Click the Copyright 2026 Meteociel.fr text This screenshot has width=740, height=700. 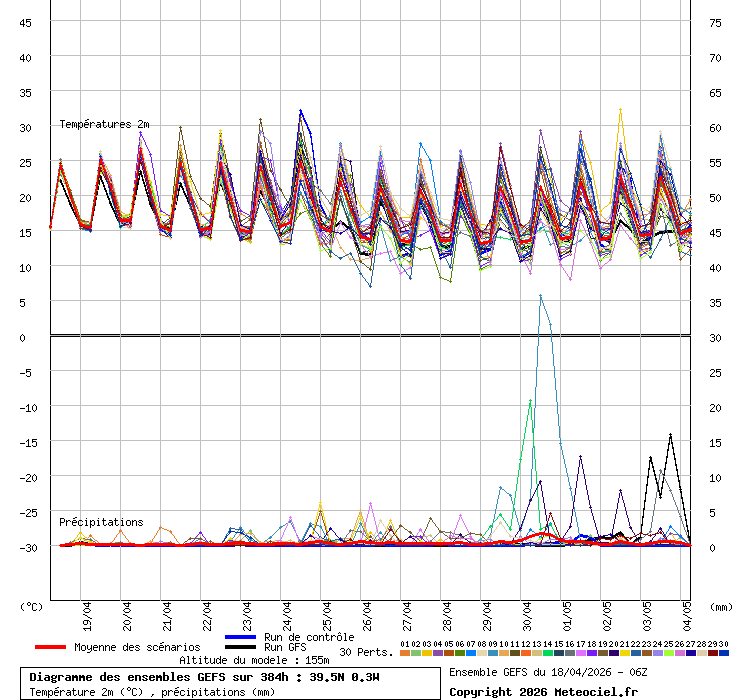[x=543, y=691]
